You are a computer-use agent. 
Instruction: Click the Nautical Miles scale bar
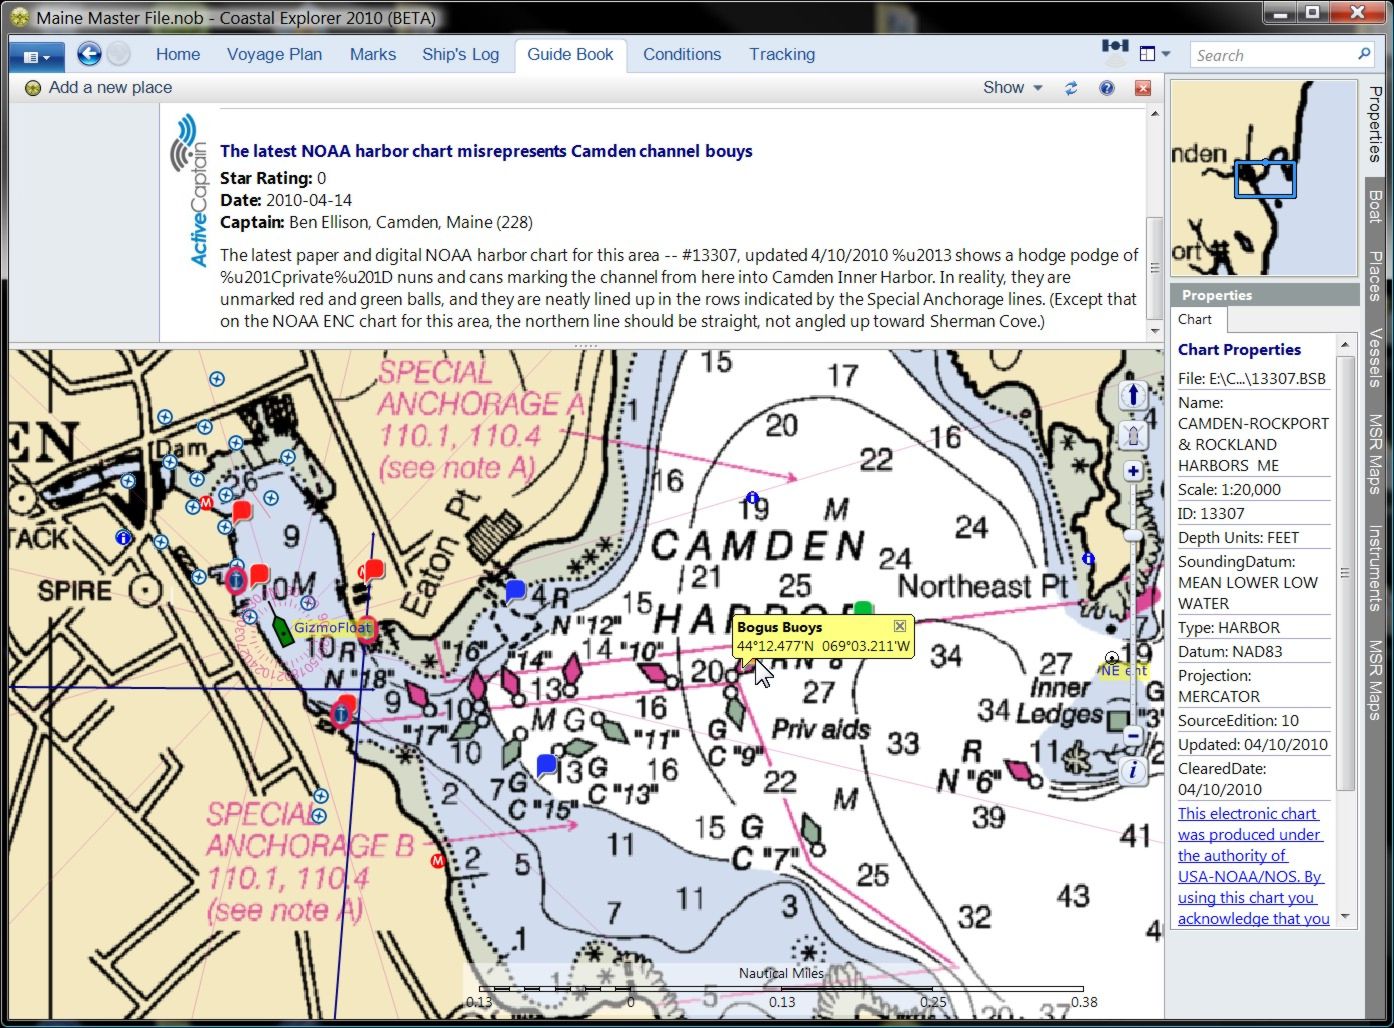point(781,987)
